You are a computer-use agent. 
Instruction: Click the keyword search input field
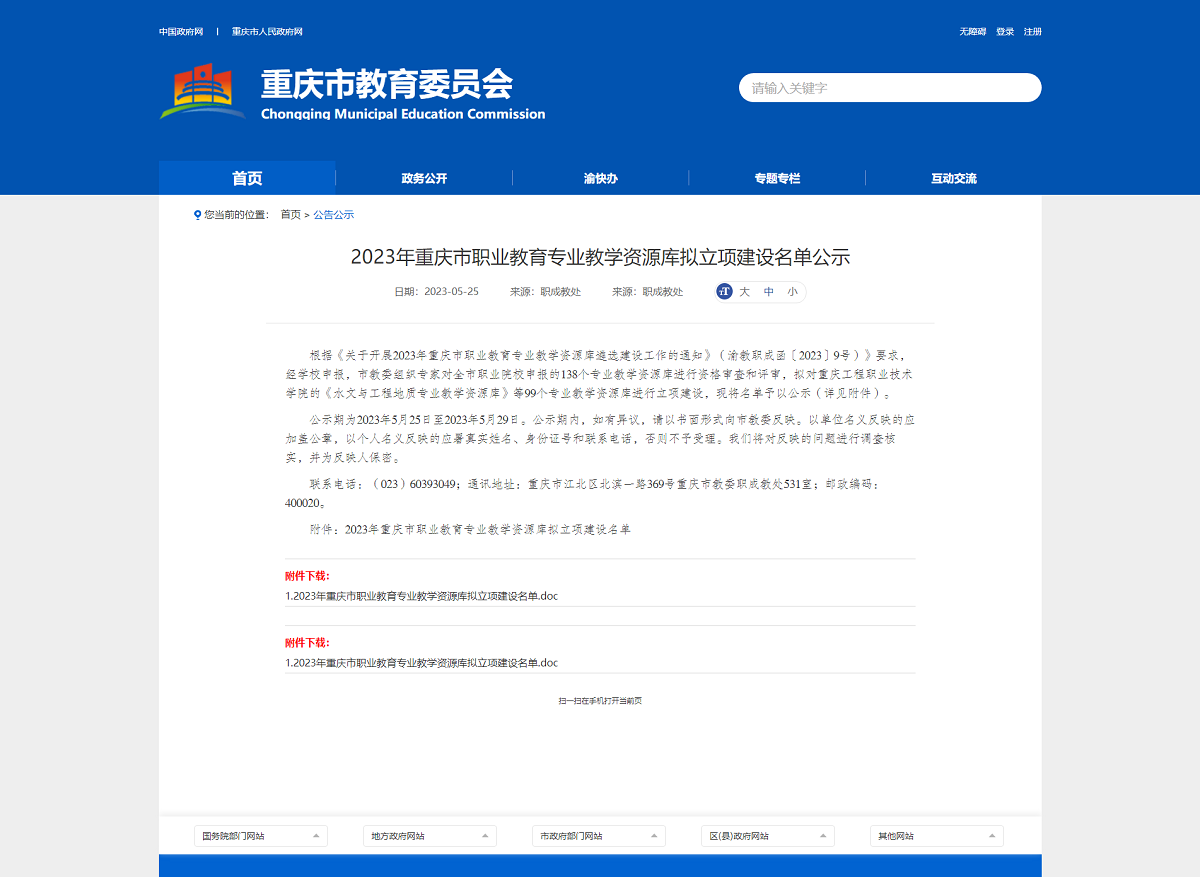click(x=890, y=88)
